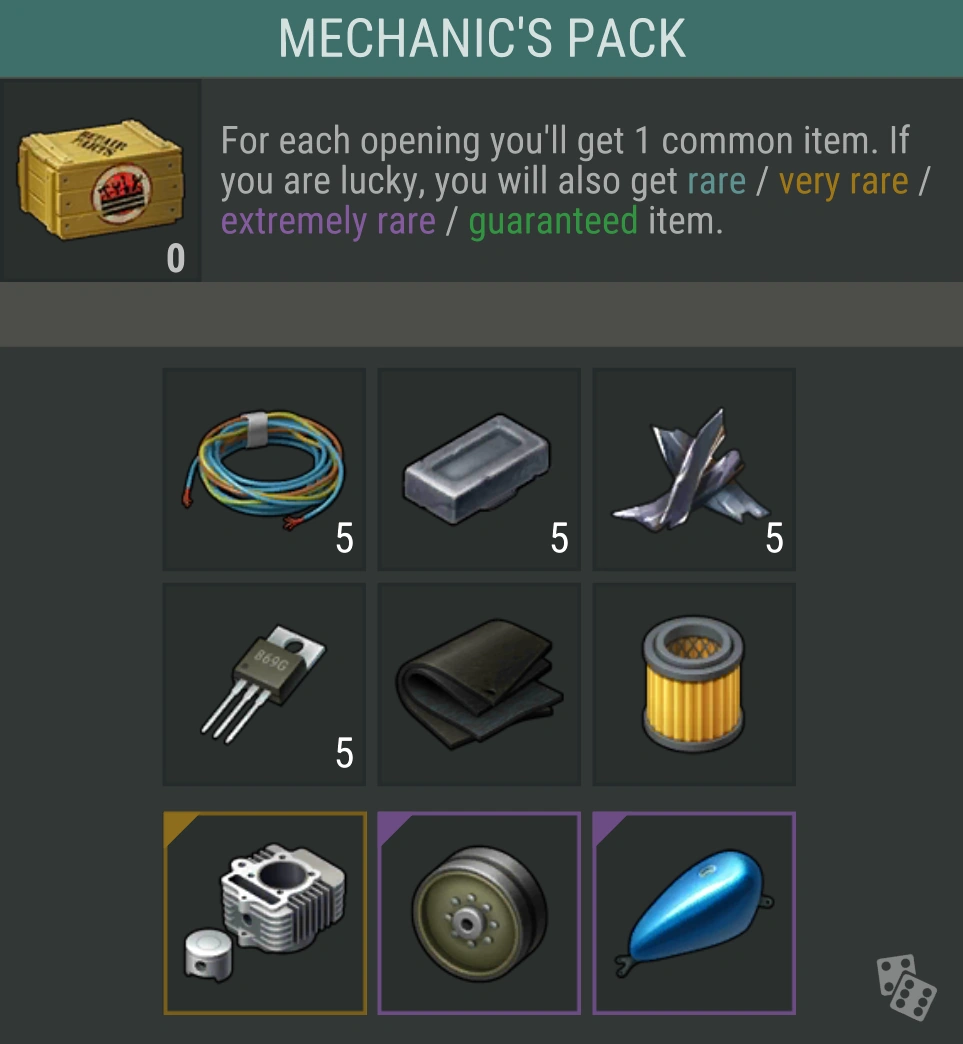Tap the purple corner marker on gas tank slot
The width and height of the screenshot is (963, 1044).
607,826
